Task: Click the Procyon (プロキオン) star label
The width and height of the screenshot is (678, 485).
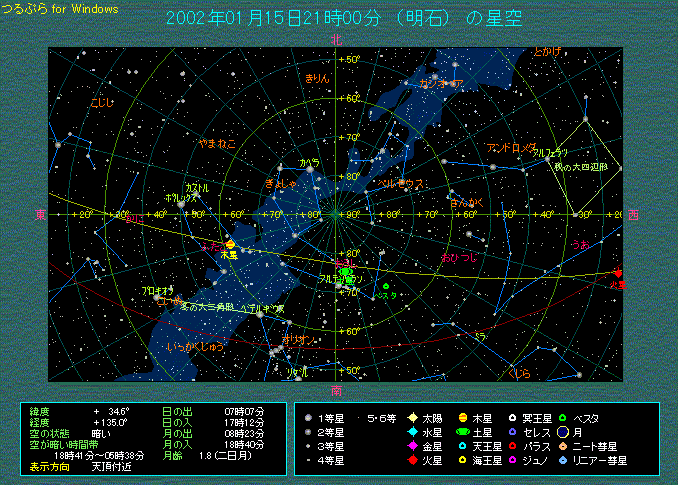Action: point(158,290)
